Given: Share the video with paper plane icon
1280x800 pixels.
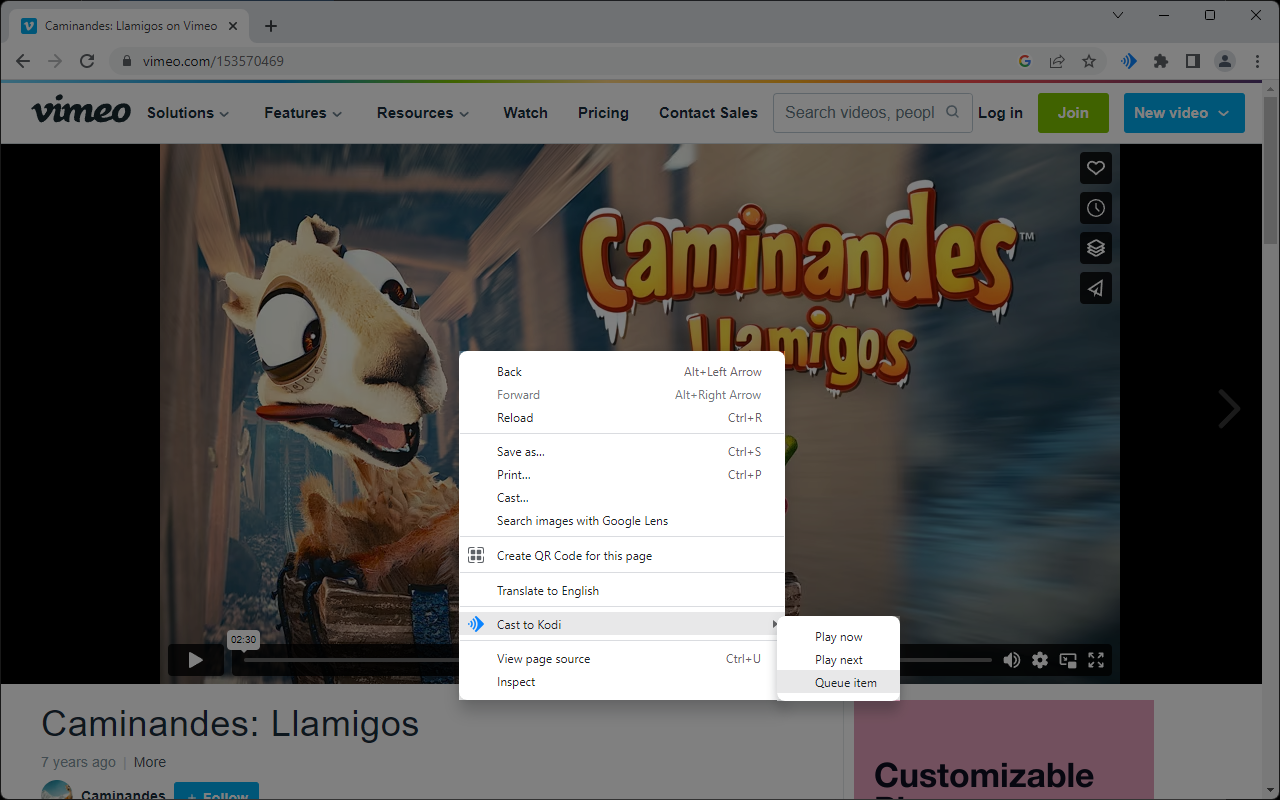Looking at the screenshot, I should pos(1096,288).
